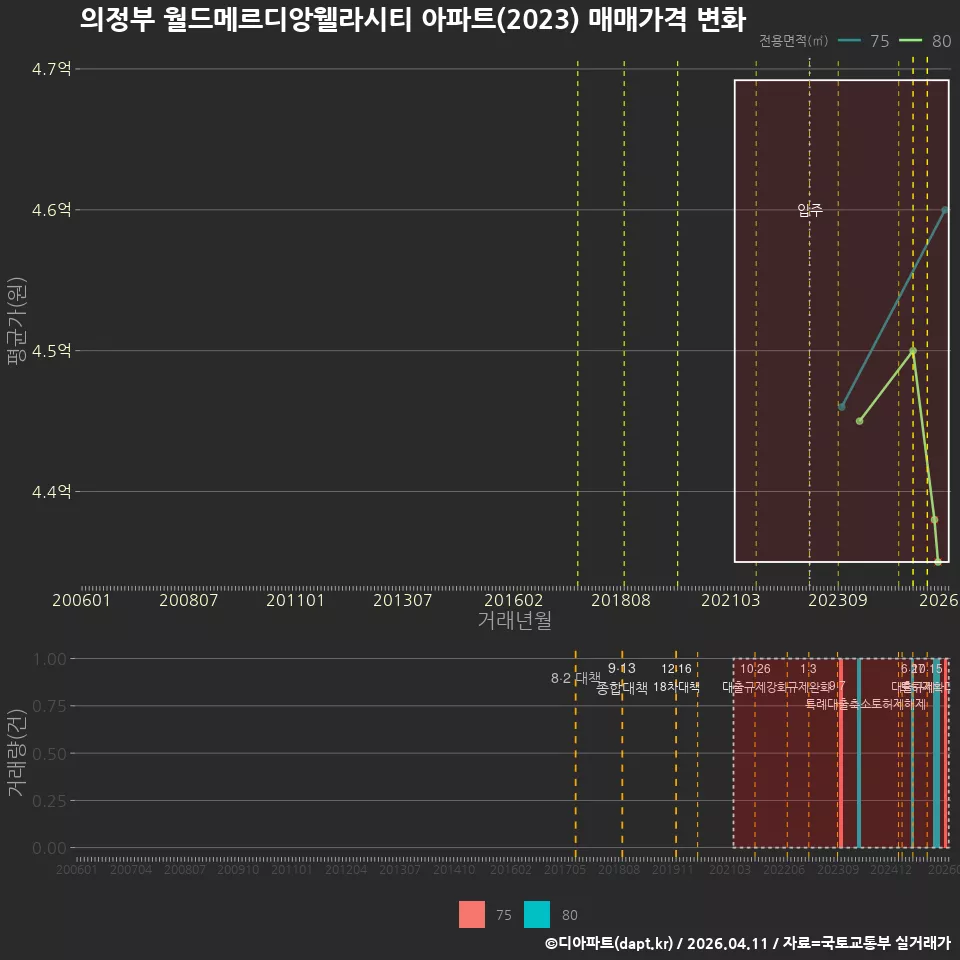This screenshot has height=960, width=960.
Task: Click 201911 on the volume chart x-axis
Action: tap(673, 869)
